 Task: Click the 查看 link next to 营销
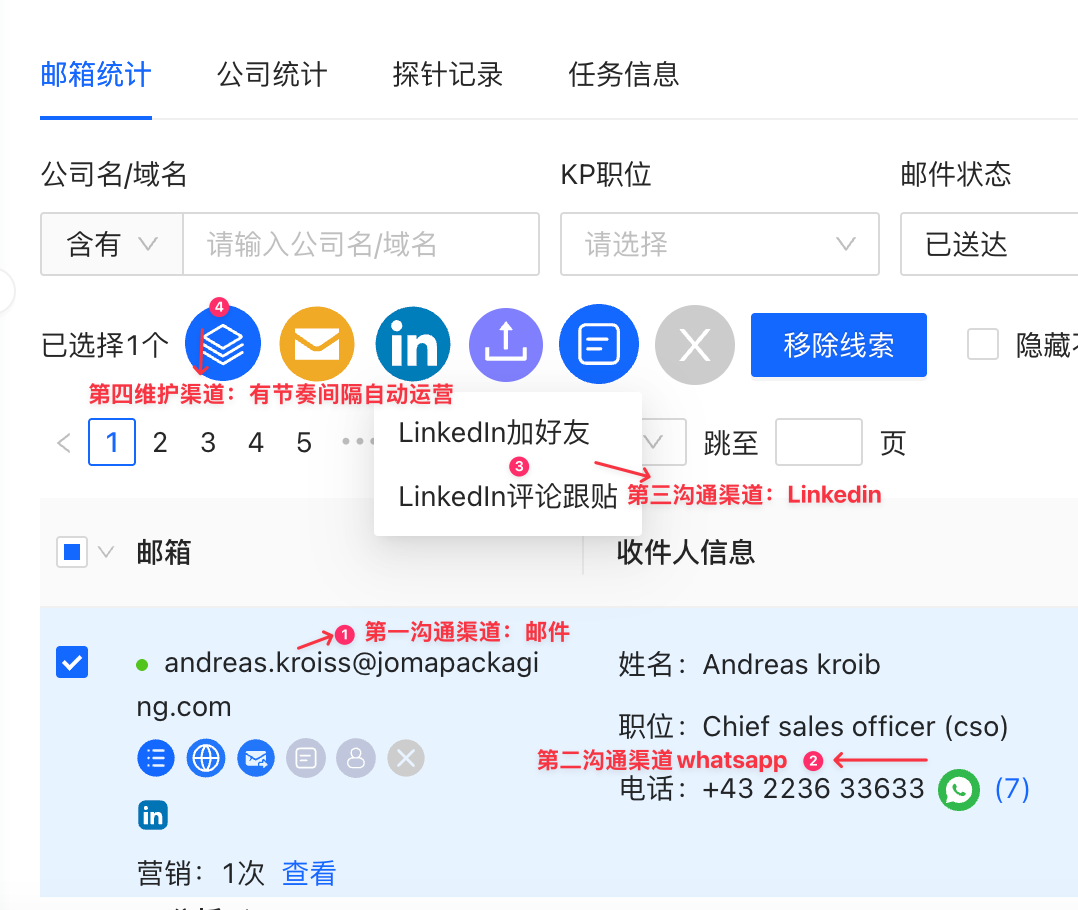(309, 874)
